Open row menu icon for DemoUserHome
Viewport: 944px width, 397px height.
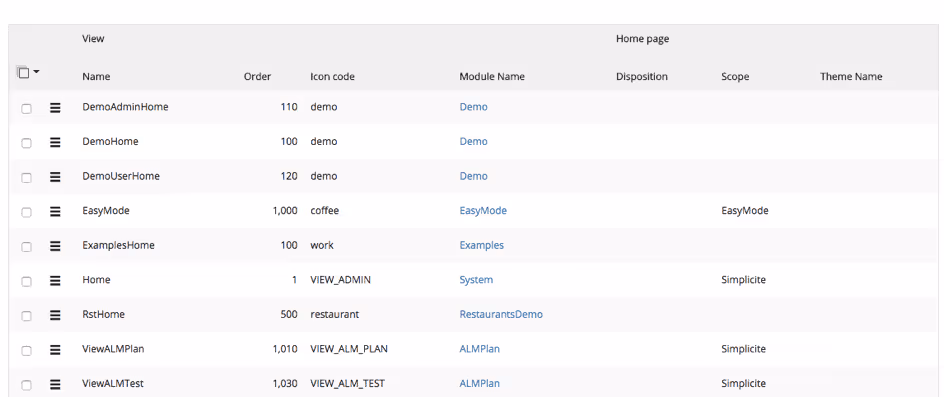pyautogui.click(x=55, y=177)
